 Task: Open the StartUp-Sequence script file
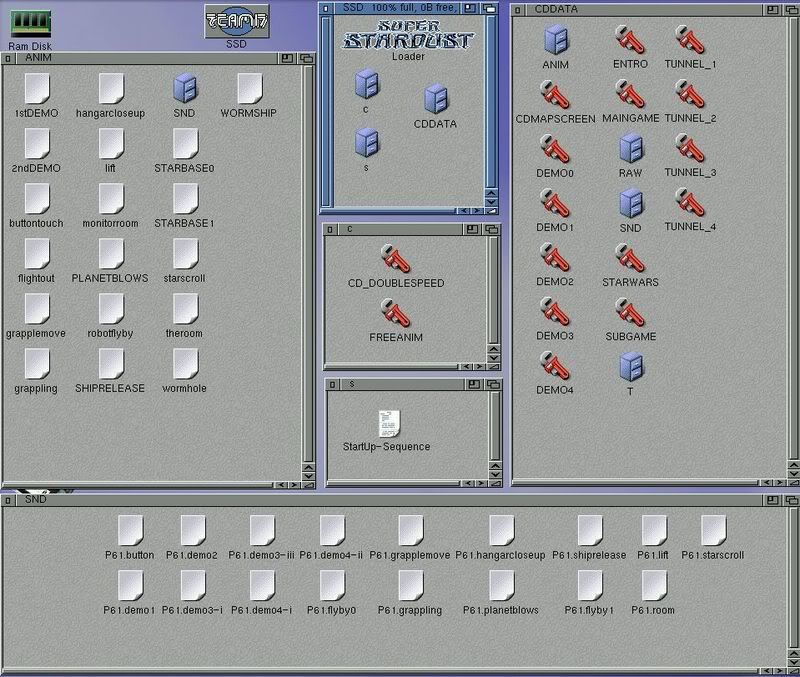click(x=387, y=423)
